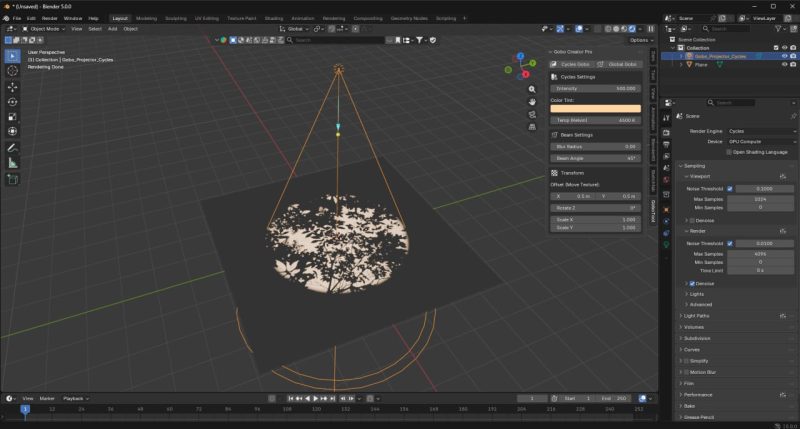Hide the Plane object in the outliner
Screen dimensions: 800x429
point(784,66)
